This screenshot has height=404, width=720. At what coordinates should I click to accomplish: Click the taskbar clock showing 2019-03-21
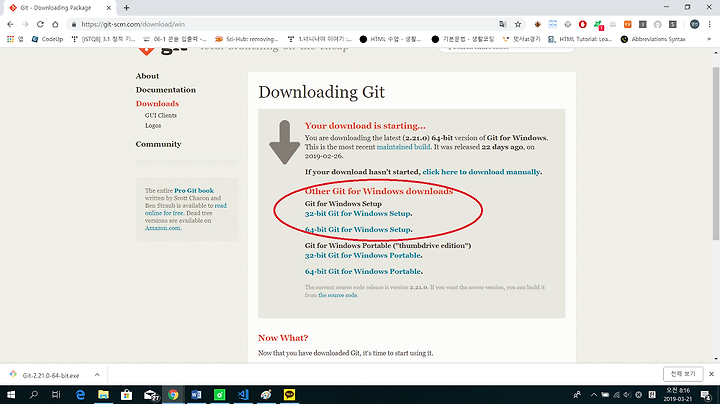coord(678,395)
